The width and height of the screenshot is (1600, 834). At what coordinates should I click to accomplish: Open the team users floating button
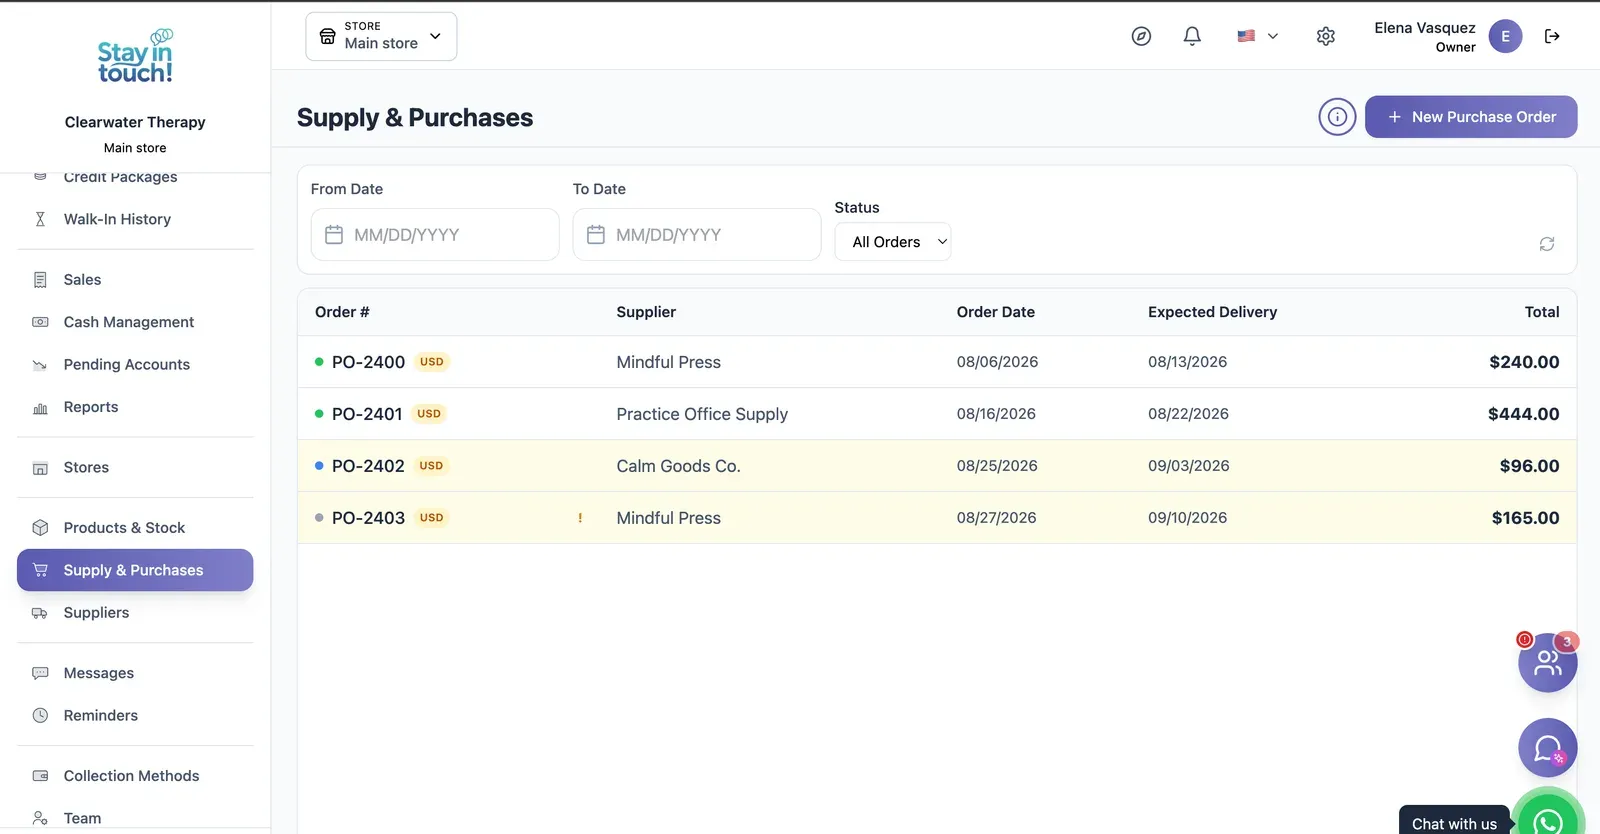(x=1548, y=663)
